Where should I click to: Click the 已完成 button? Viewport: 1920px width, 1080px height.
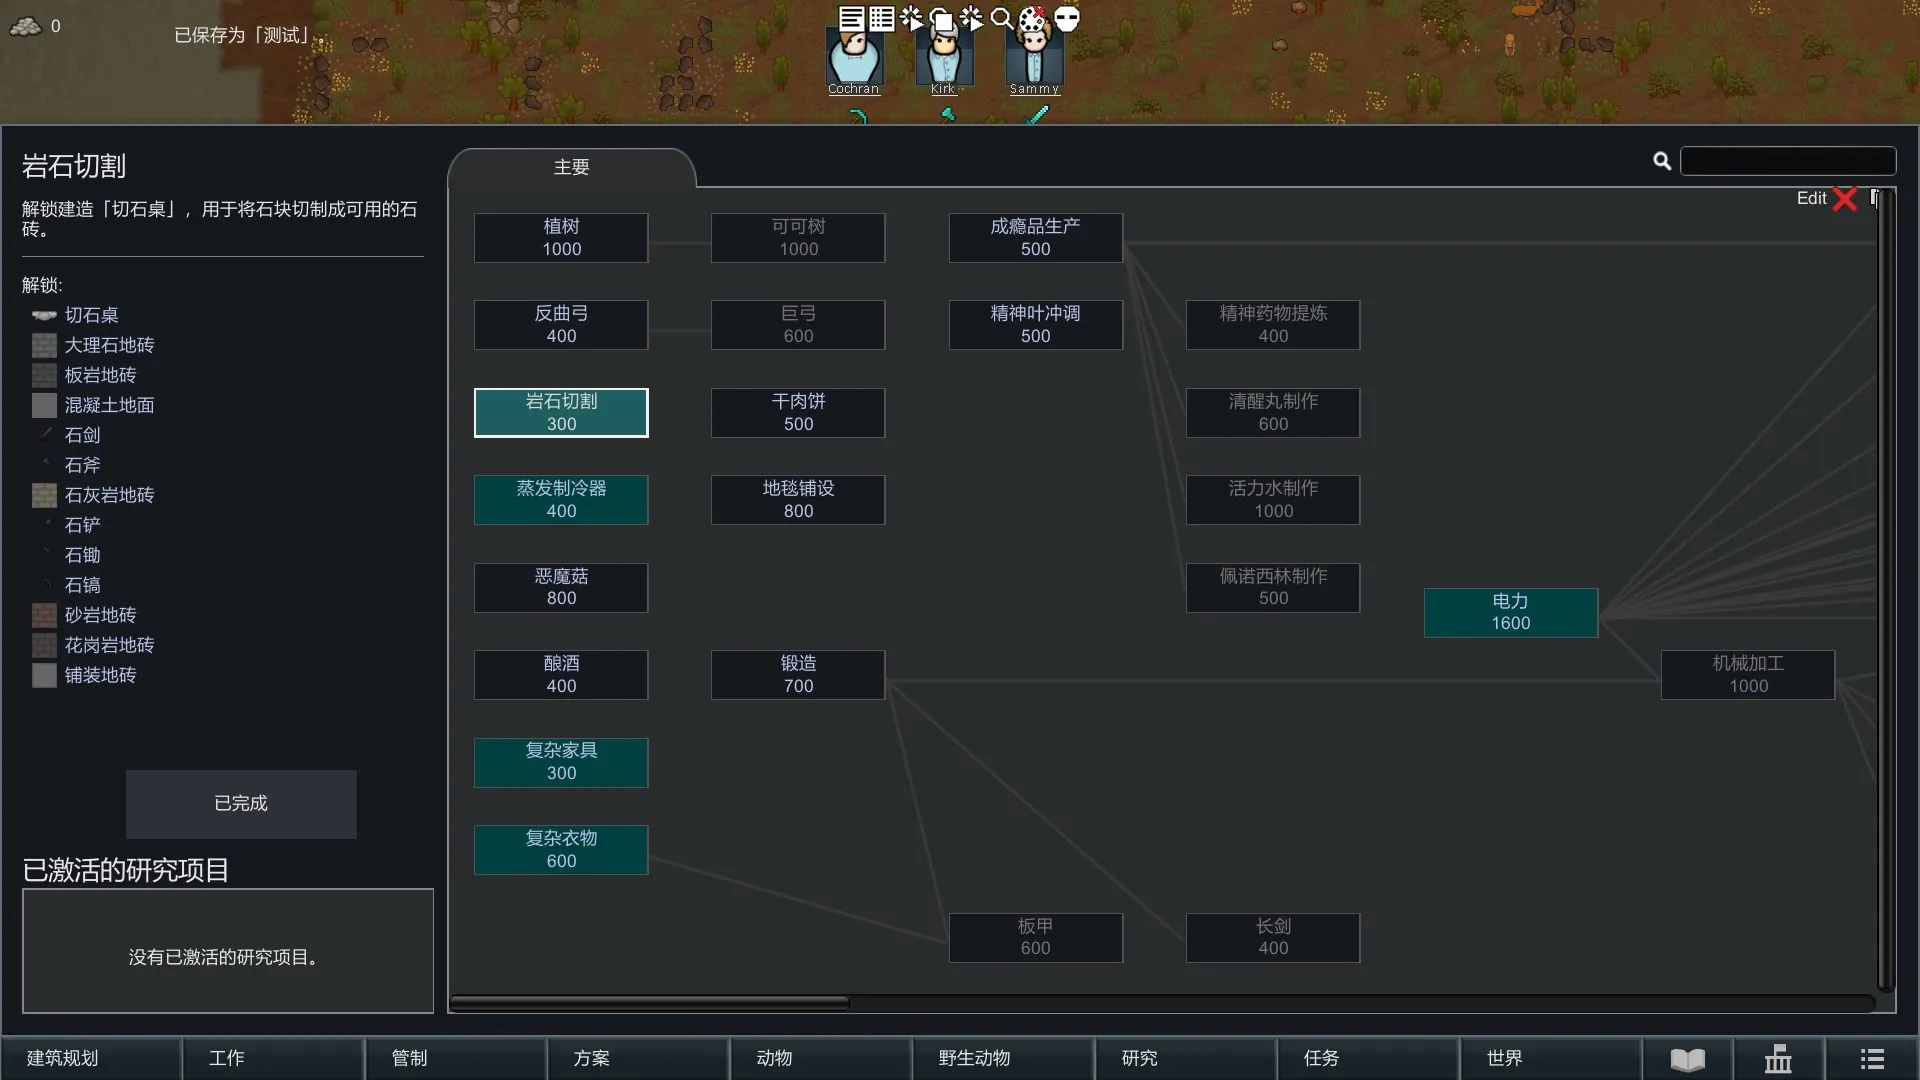241,803
